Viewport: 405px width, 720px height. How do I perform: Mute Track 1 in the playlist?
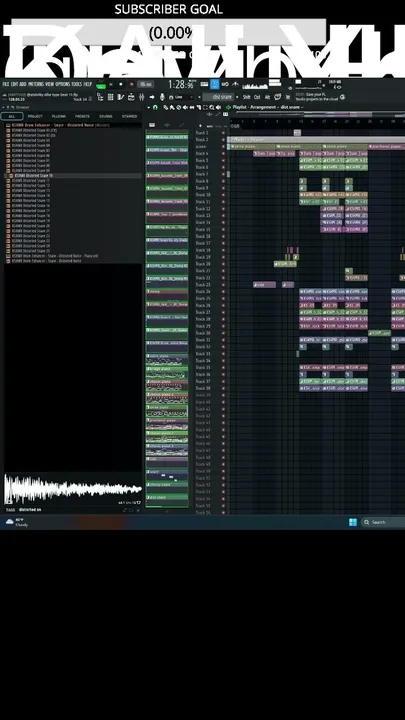pos(224,133)
